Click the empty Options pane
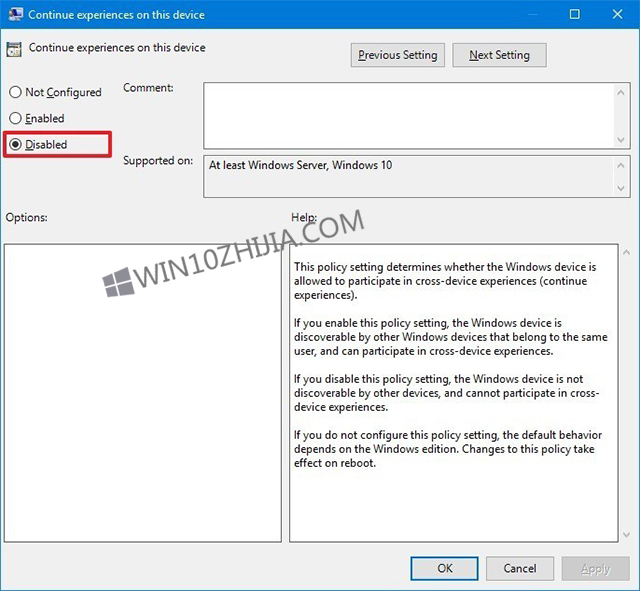 tap(143, 393)
